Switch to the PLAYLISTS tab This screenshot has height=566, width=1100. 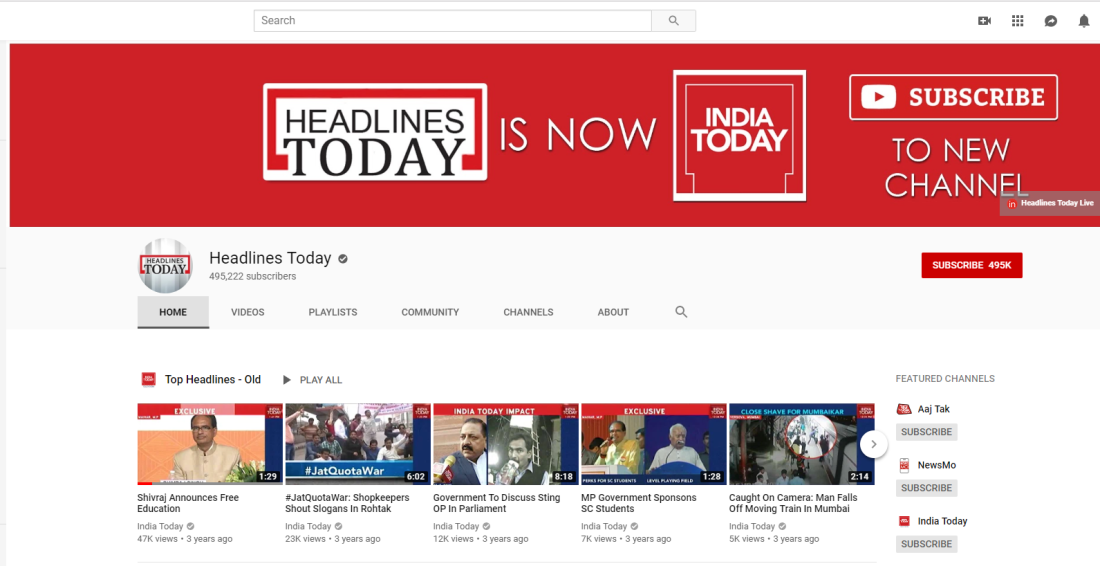(x=333, y=312)
